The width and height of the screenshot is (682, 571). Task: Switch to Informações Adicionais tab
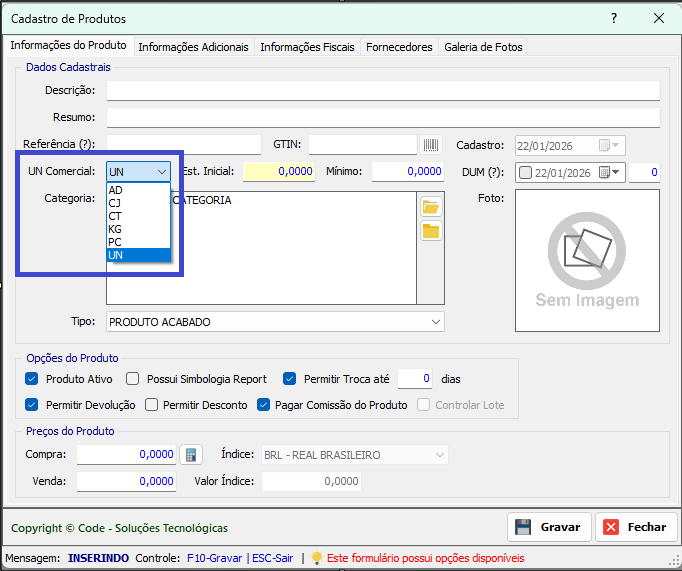[x=193, y=47]
